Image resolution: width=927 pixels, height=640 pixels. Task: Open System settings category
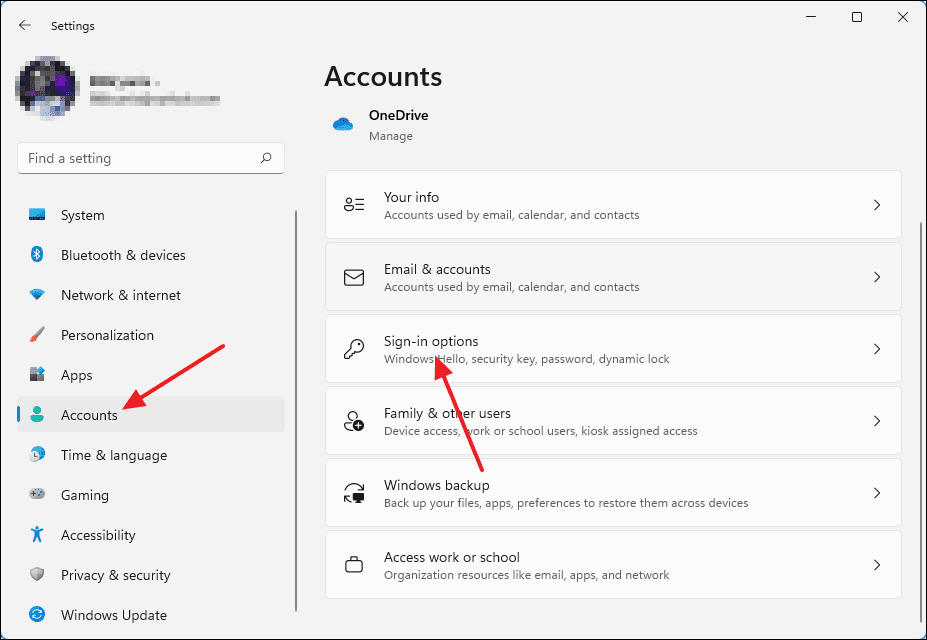tap(151, 215)
